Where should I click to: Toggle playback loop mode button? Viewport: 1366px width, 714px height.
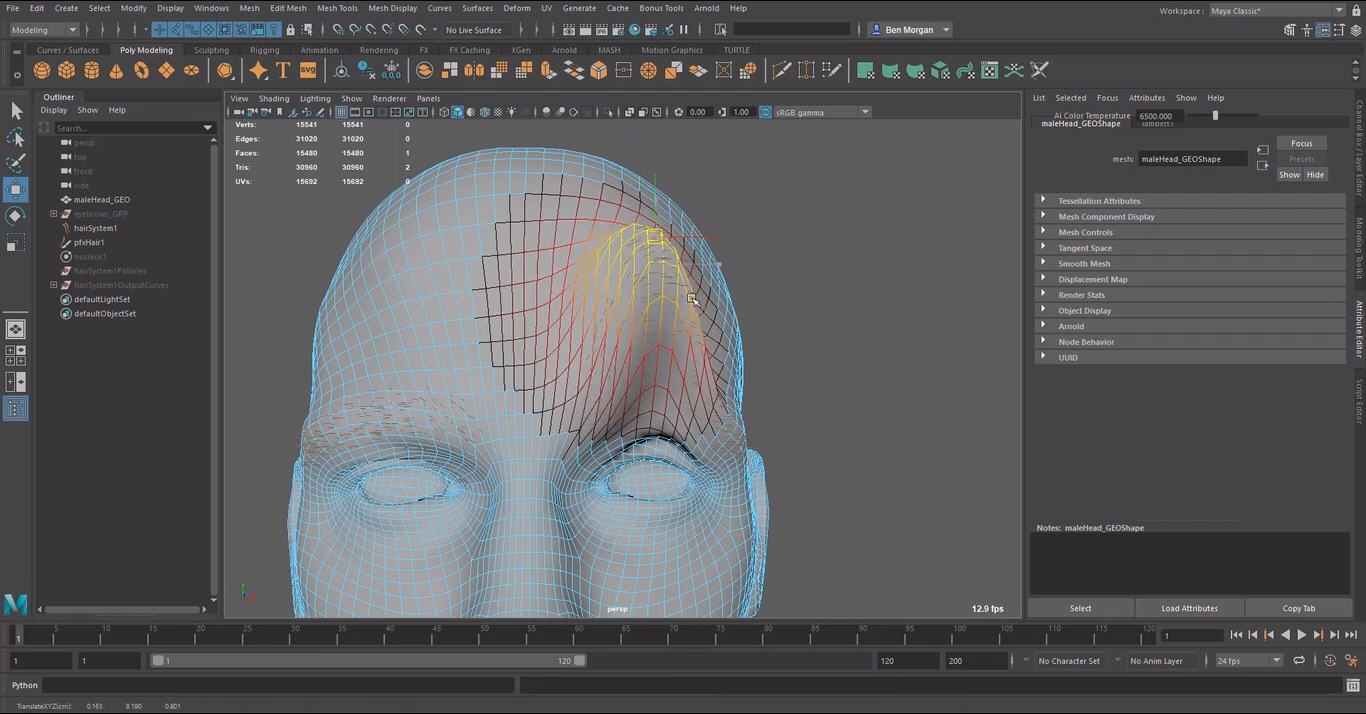tap(1298, 661)
